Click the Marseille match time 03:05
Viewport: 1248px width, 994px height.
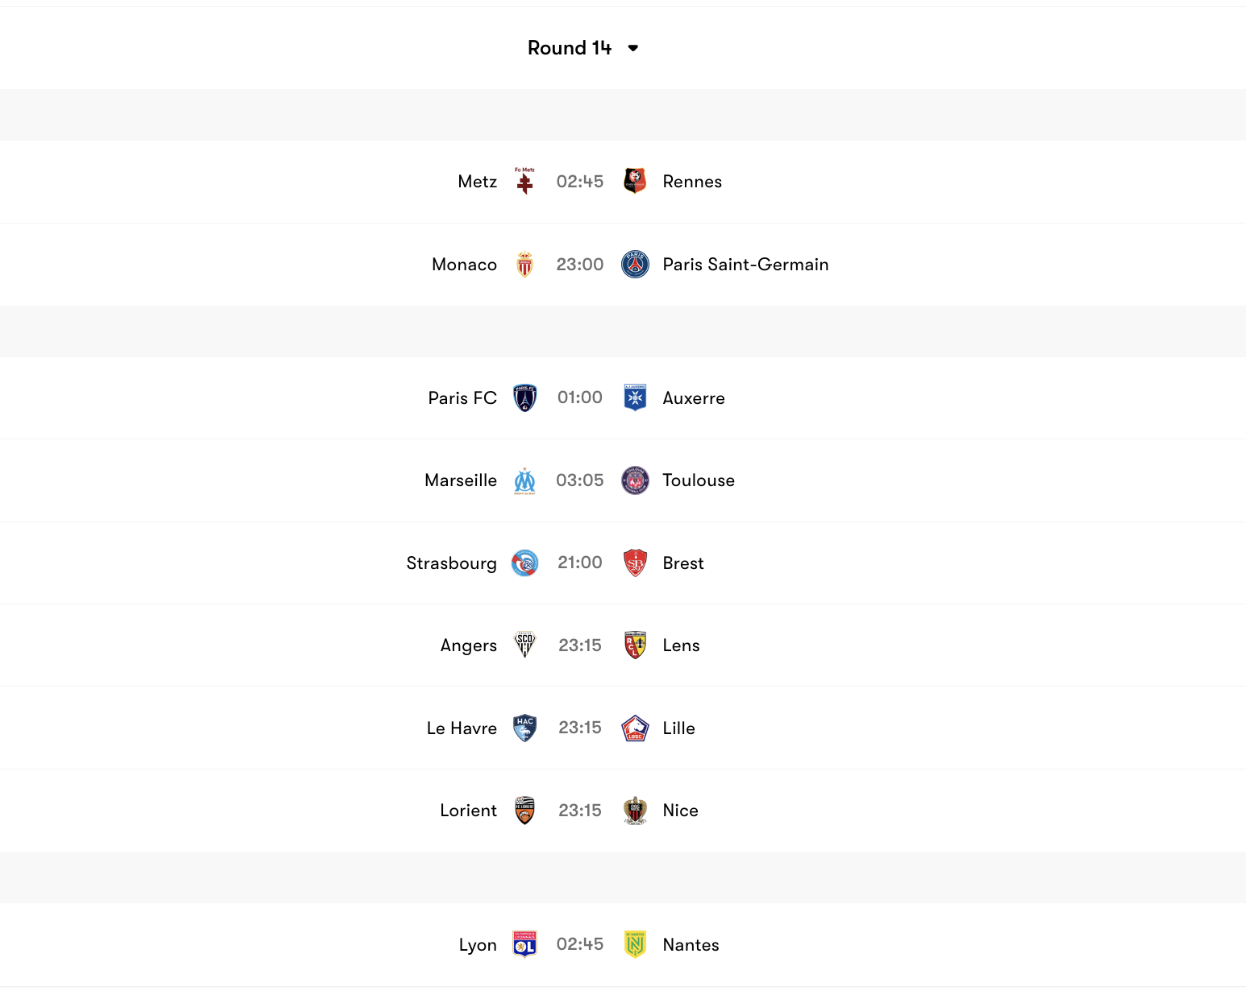click(x=580, y=480)
